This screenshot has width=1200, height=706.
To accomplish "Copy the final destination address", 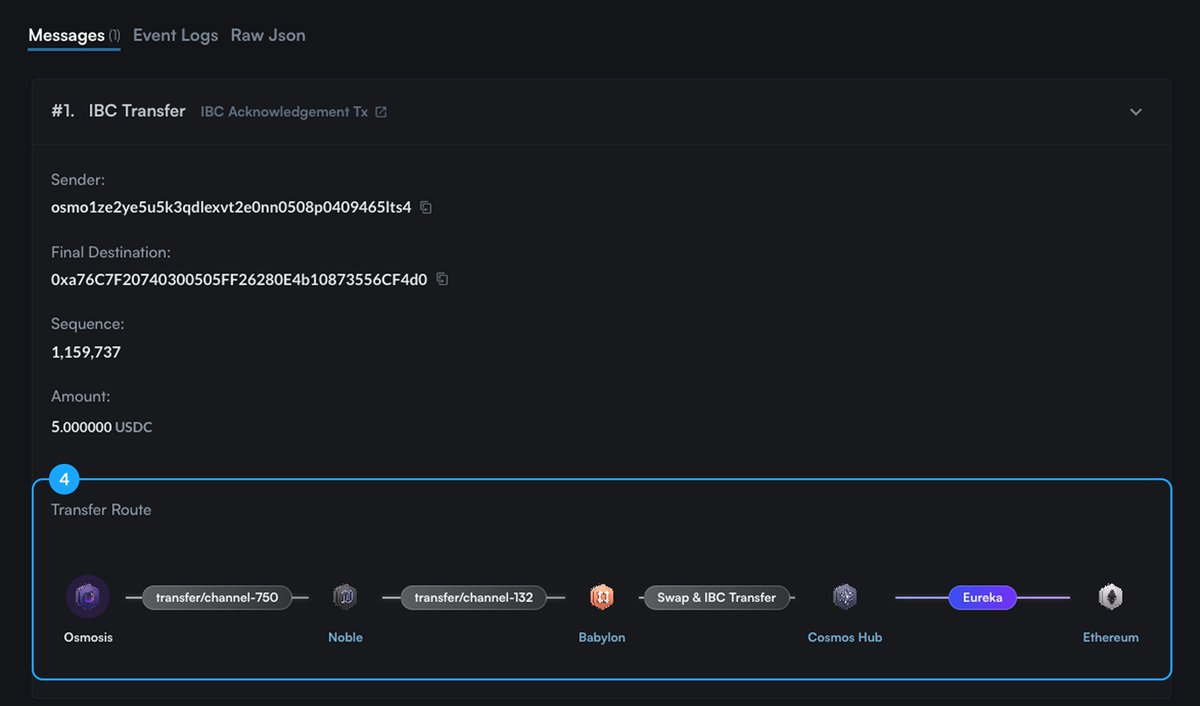I will pos(442,280).
